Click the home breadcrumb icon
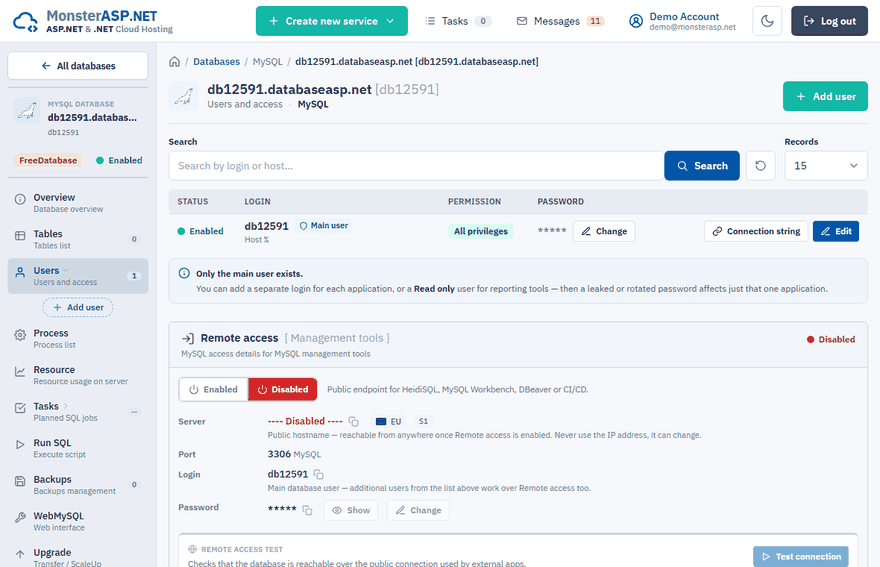This screenshot has height=567, width=880. (x=175, y=62)
